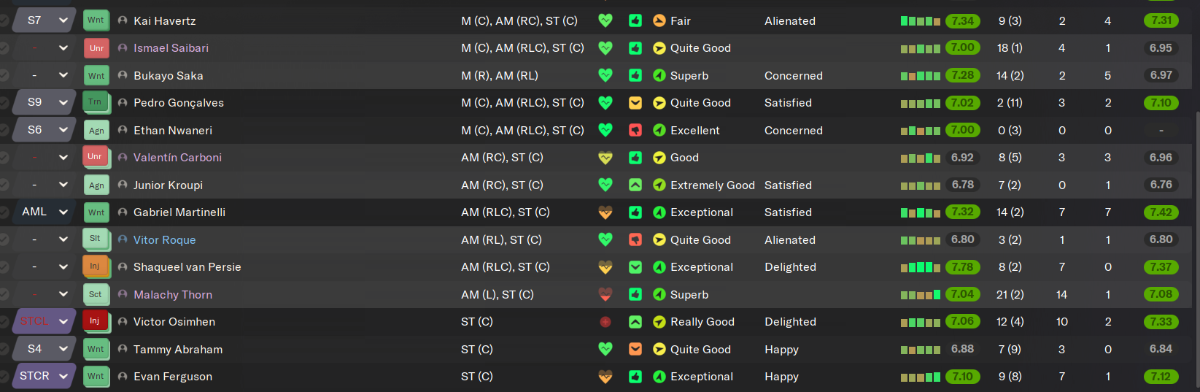The height and width of the screenshot is (392, 1200).
Task: Click the Inj status icon for Victor Osimhen
Action: tap(96, 322)
